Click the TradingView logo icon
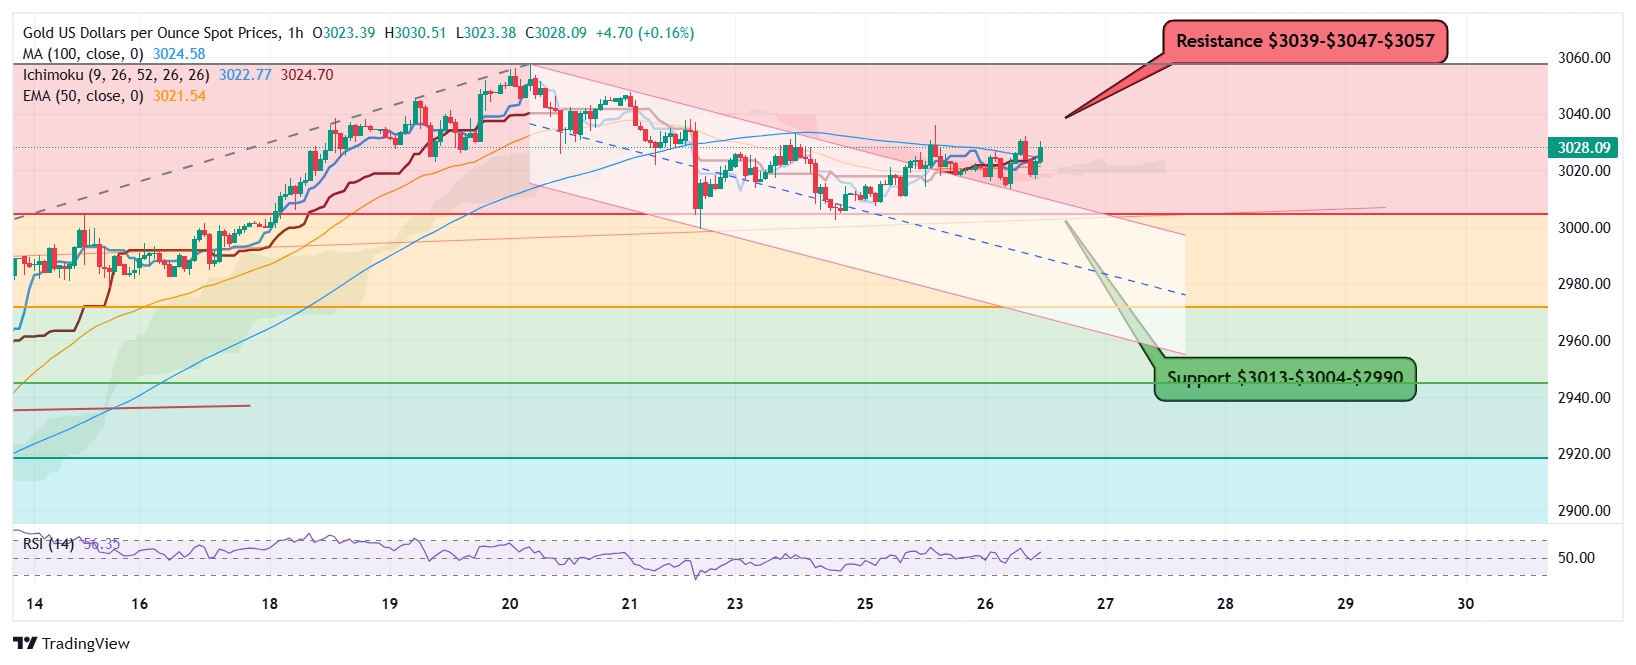 click(25, 643)
